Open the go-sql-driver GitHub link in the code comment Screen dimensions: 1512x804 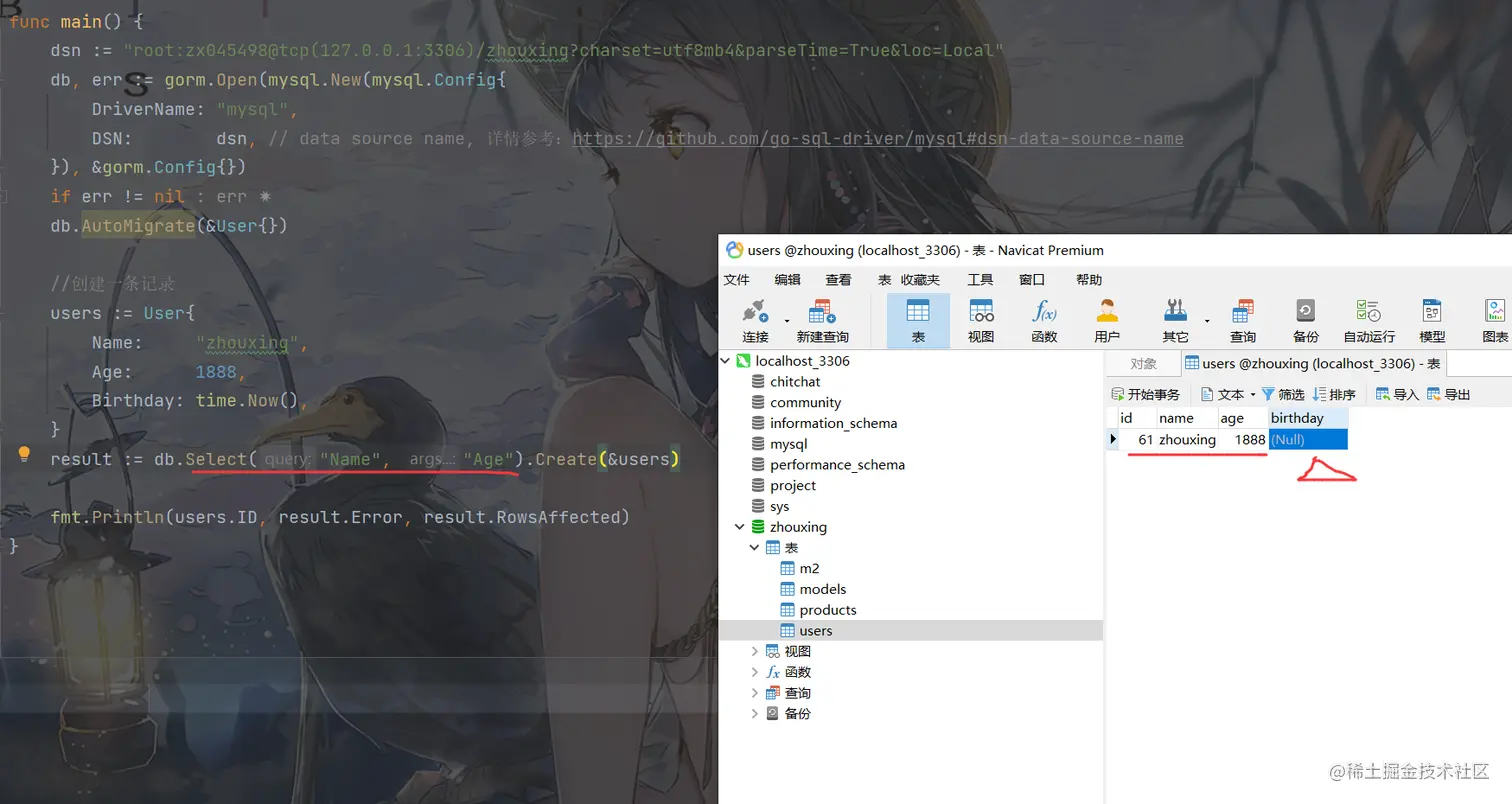[878, 138]
